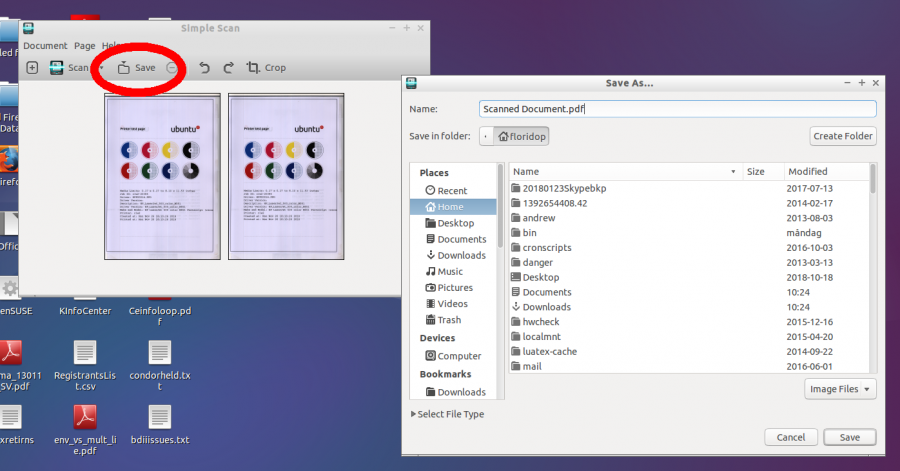Select the first scanned page thumbnail
The width and height of the screenshot is (900, 471).
point(161,177)
